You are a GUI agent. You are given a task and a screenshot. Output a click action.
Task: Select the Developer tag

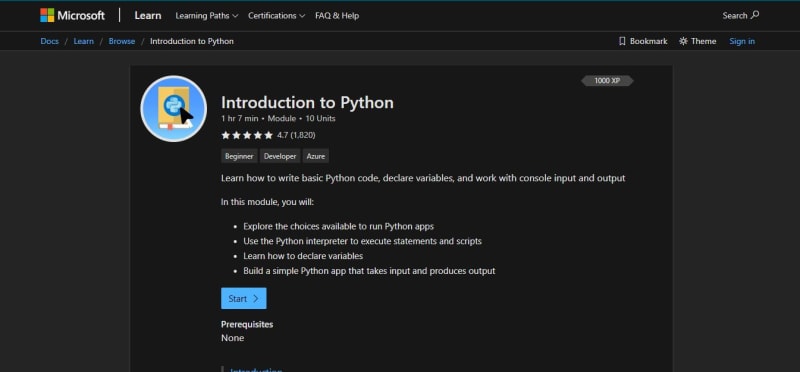pyautogui.click(x=280, y=156)
